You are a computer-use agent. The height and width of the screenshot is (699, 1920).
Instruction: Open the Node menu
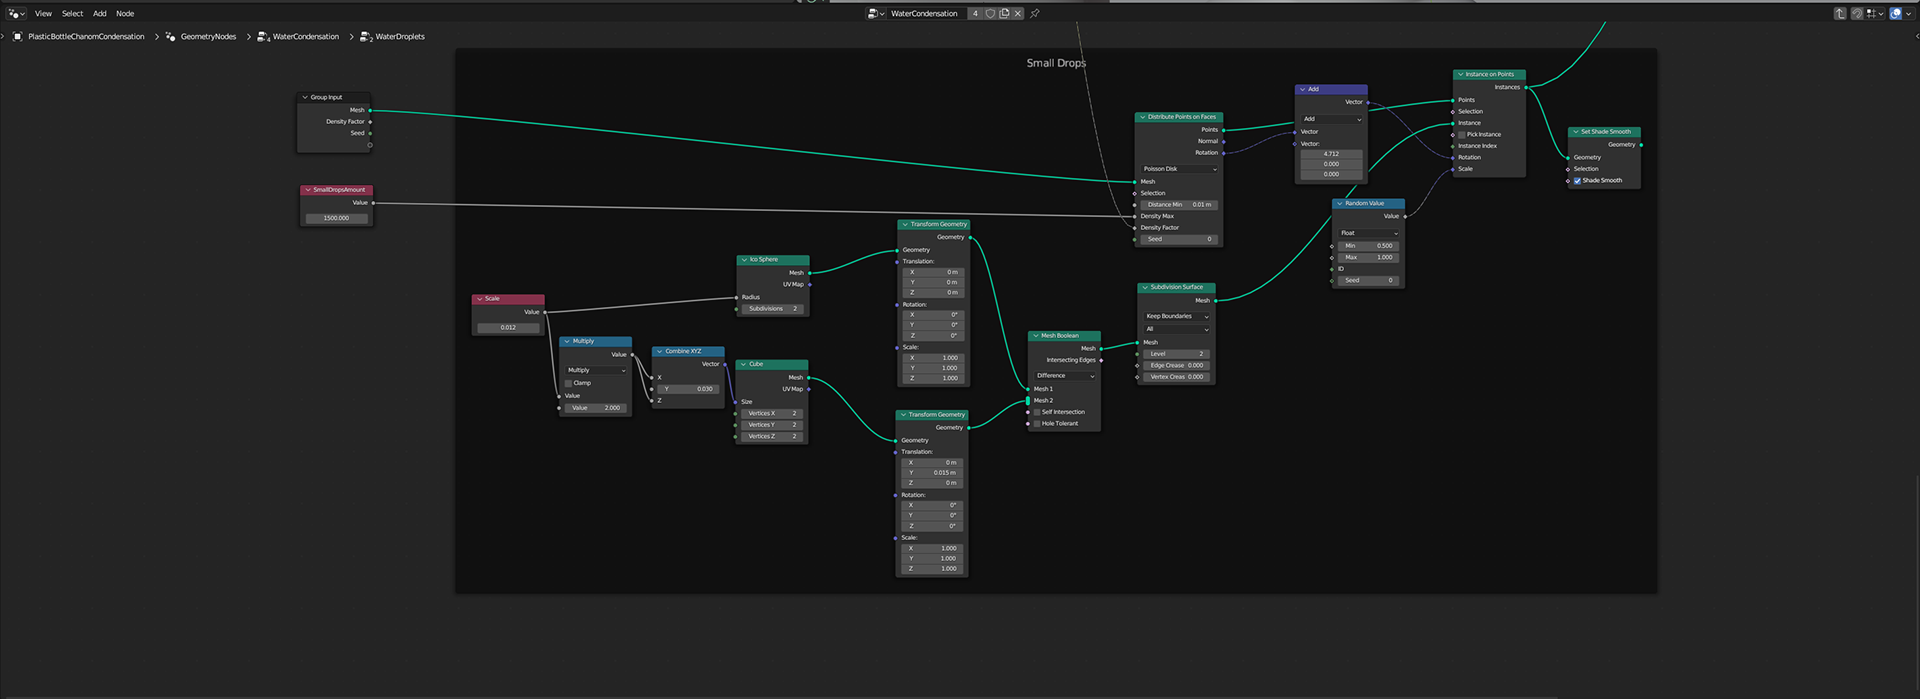[x=125, y=13]
